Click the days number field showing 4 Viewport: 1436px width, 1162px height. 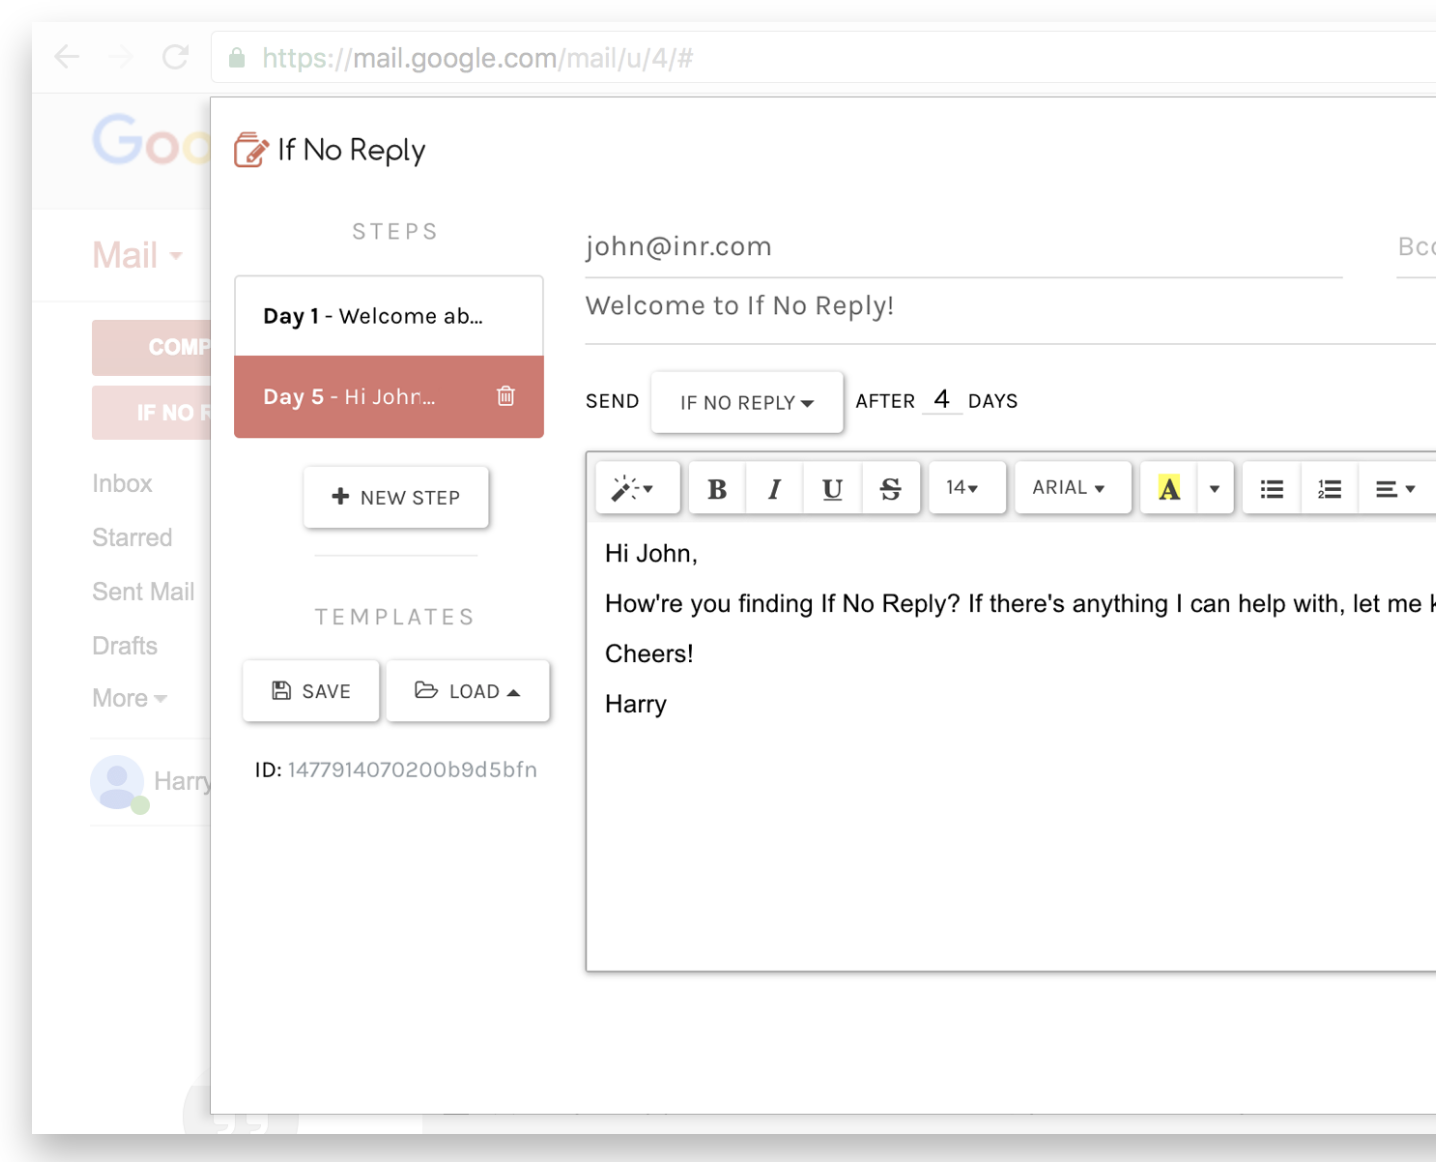941,400
